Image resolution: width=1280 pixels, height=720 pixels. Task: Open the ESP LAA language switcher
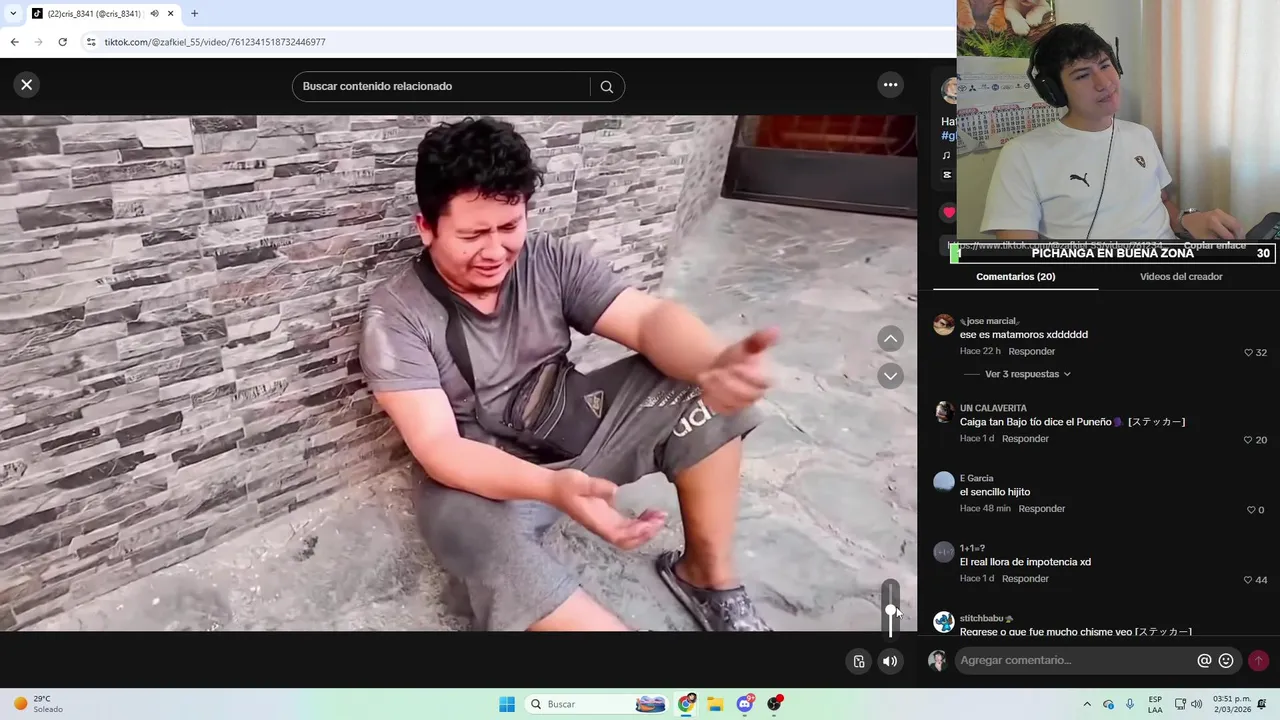(1155, 704)
